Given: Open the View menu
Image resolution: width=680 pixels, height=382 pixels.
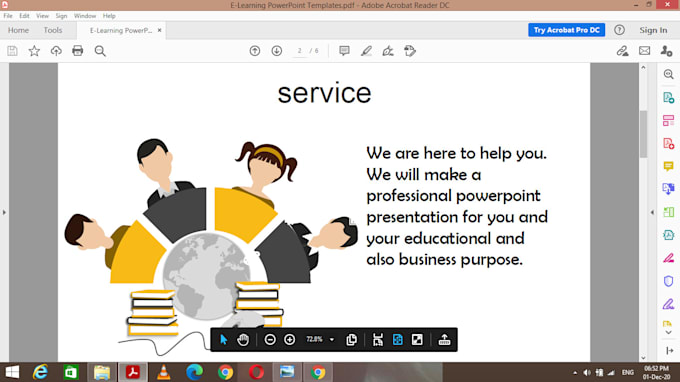Looking at the screenshot, I should (42, 16).
